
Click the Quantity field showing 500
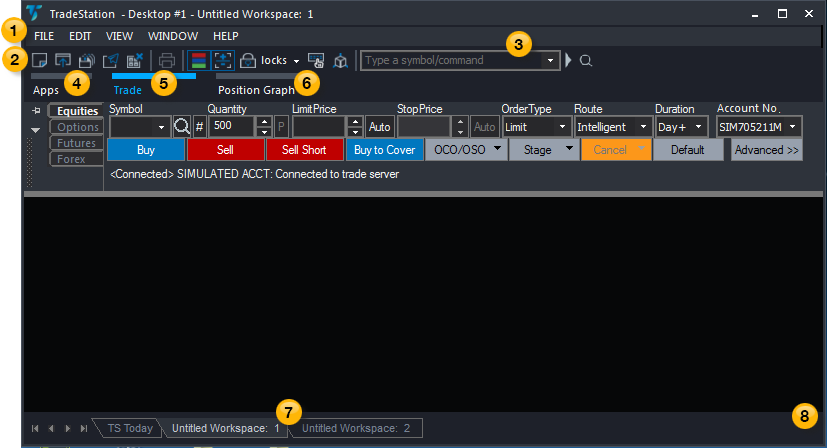[233, 126]
